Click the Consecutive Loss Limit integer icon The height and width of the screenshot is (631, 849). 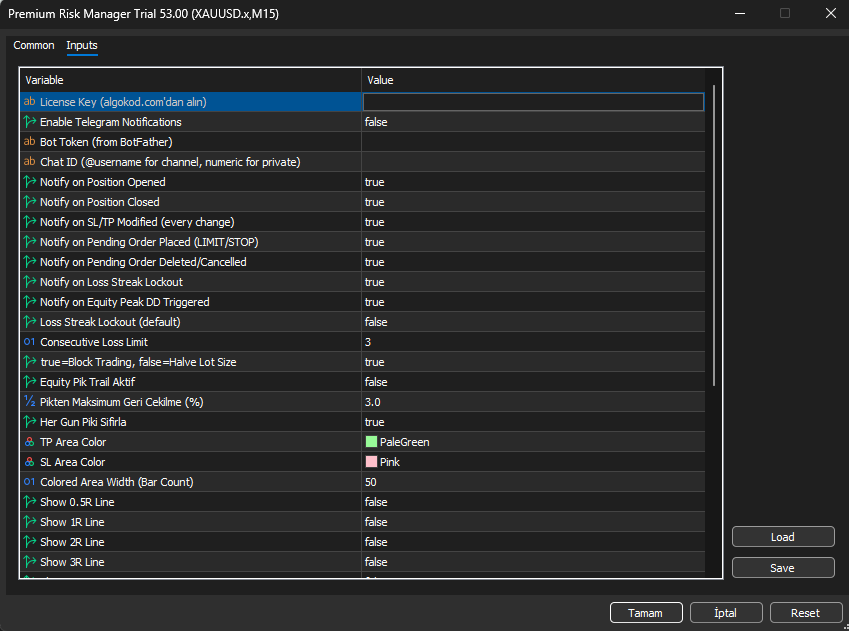coord(30,342)
